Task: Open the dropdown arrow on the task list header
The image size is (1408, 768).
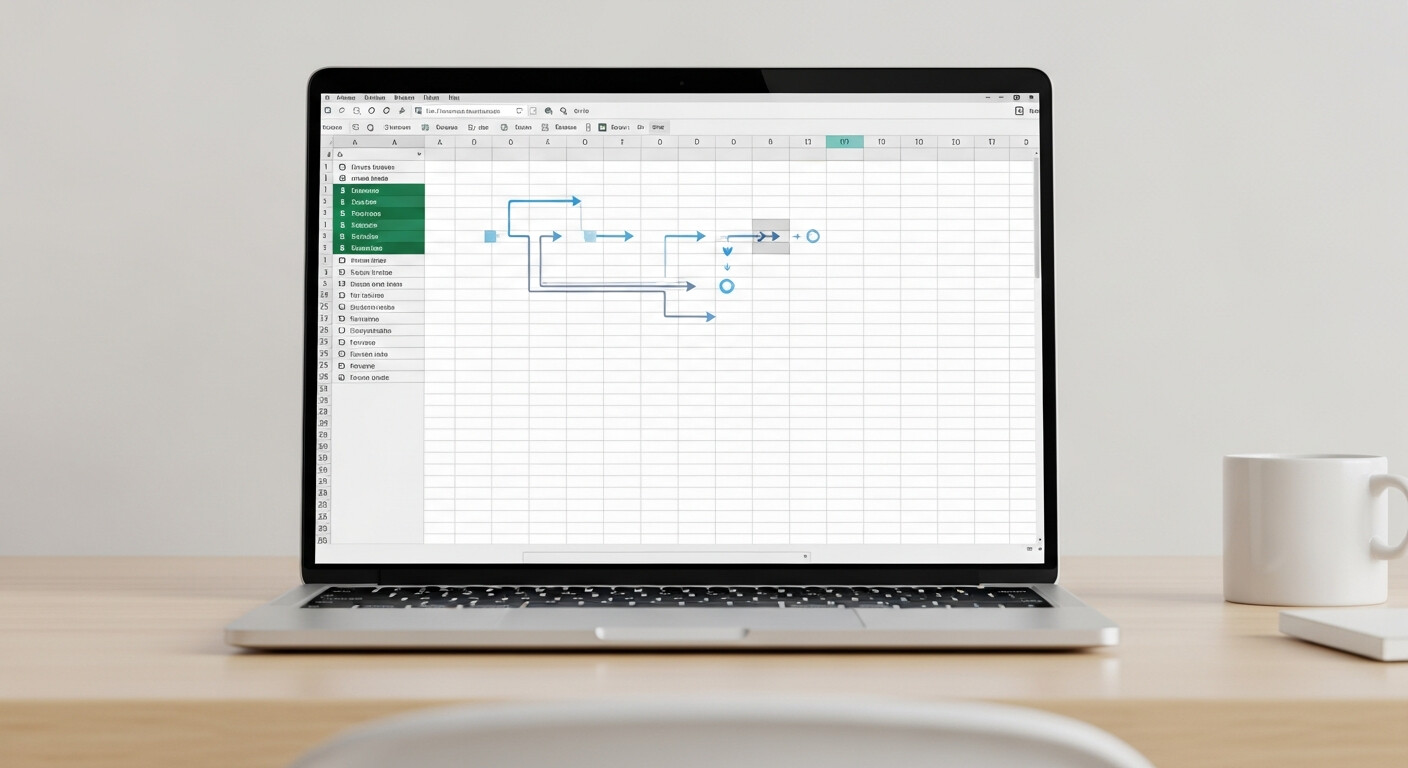Action: click(x=418, y=155)
